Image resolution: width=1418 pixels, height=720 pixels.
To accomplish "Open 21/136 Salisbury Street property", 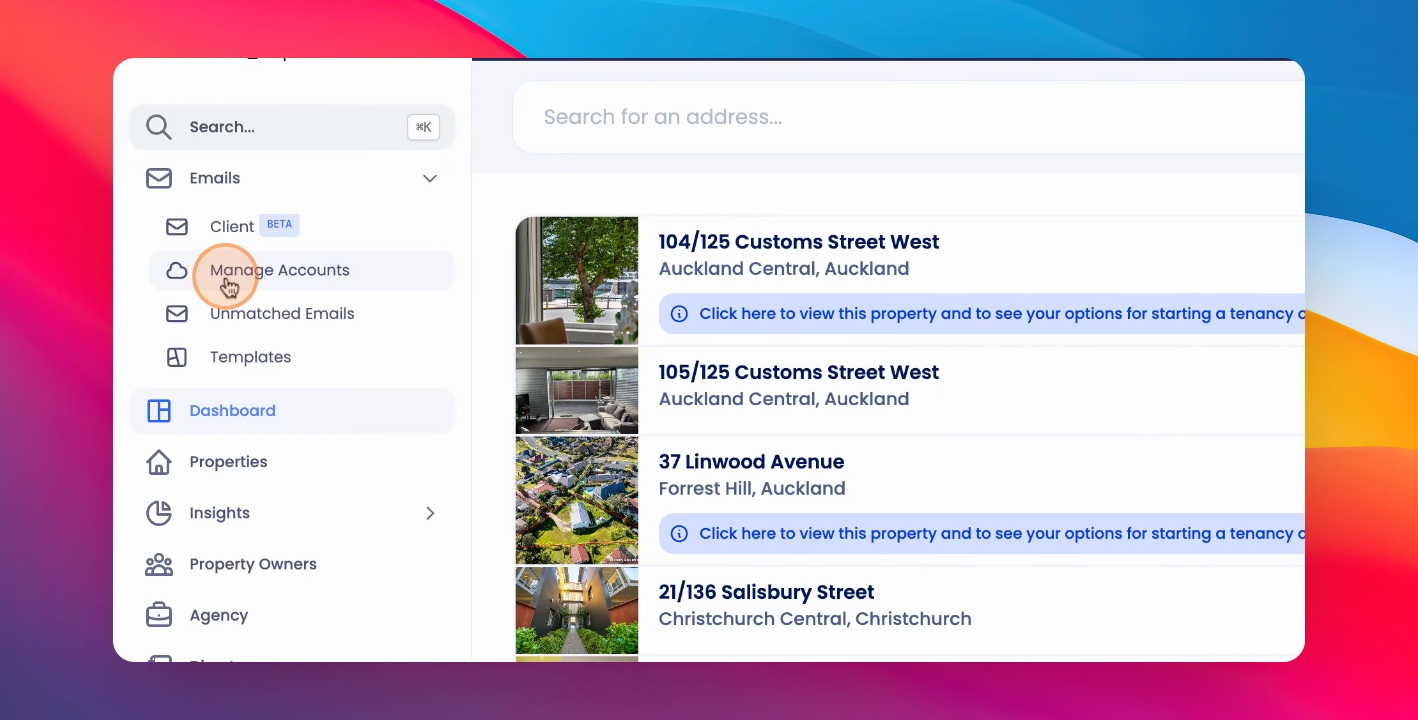I will click(x=766, y=592).
